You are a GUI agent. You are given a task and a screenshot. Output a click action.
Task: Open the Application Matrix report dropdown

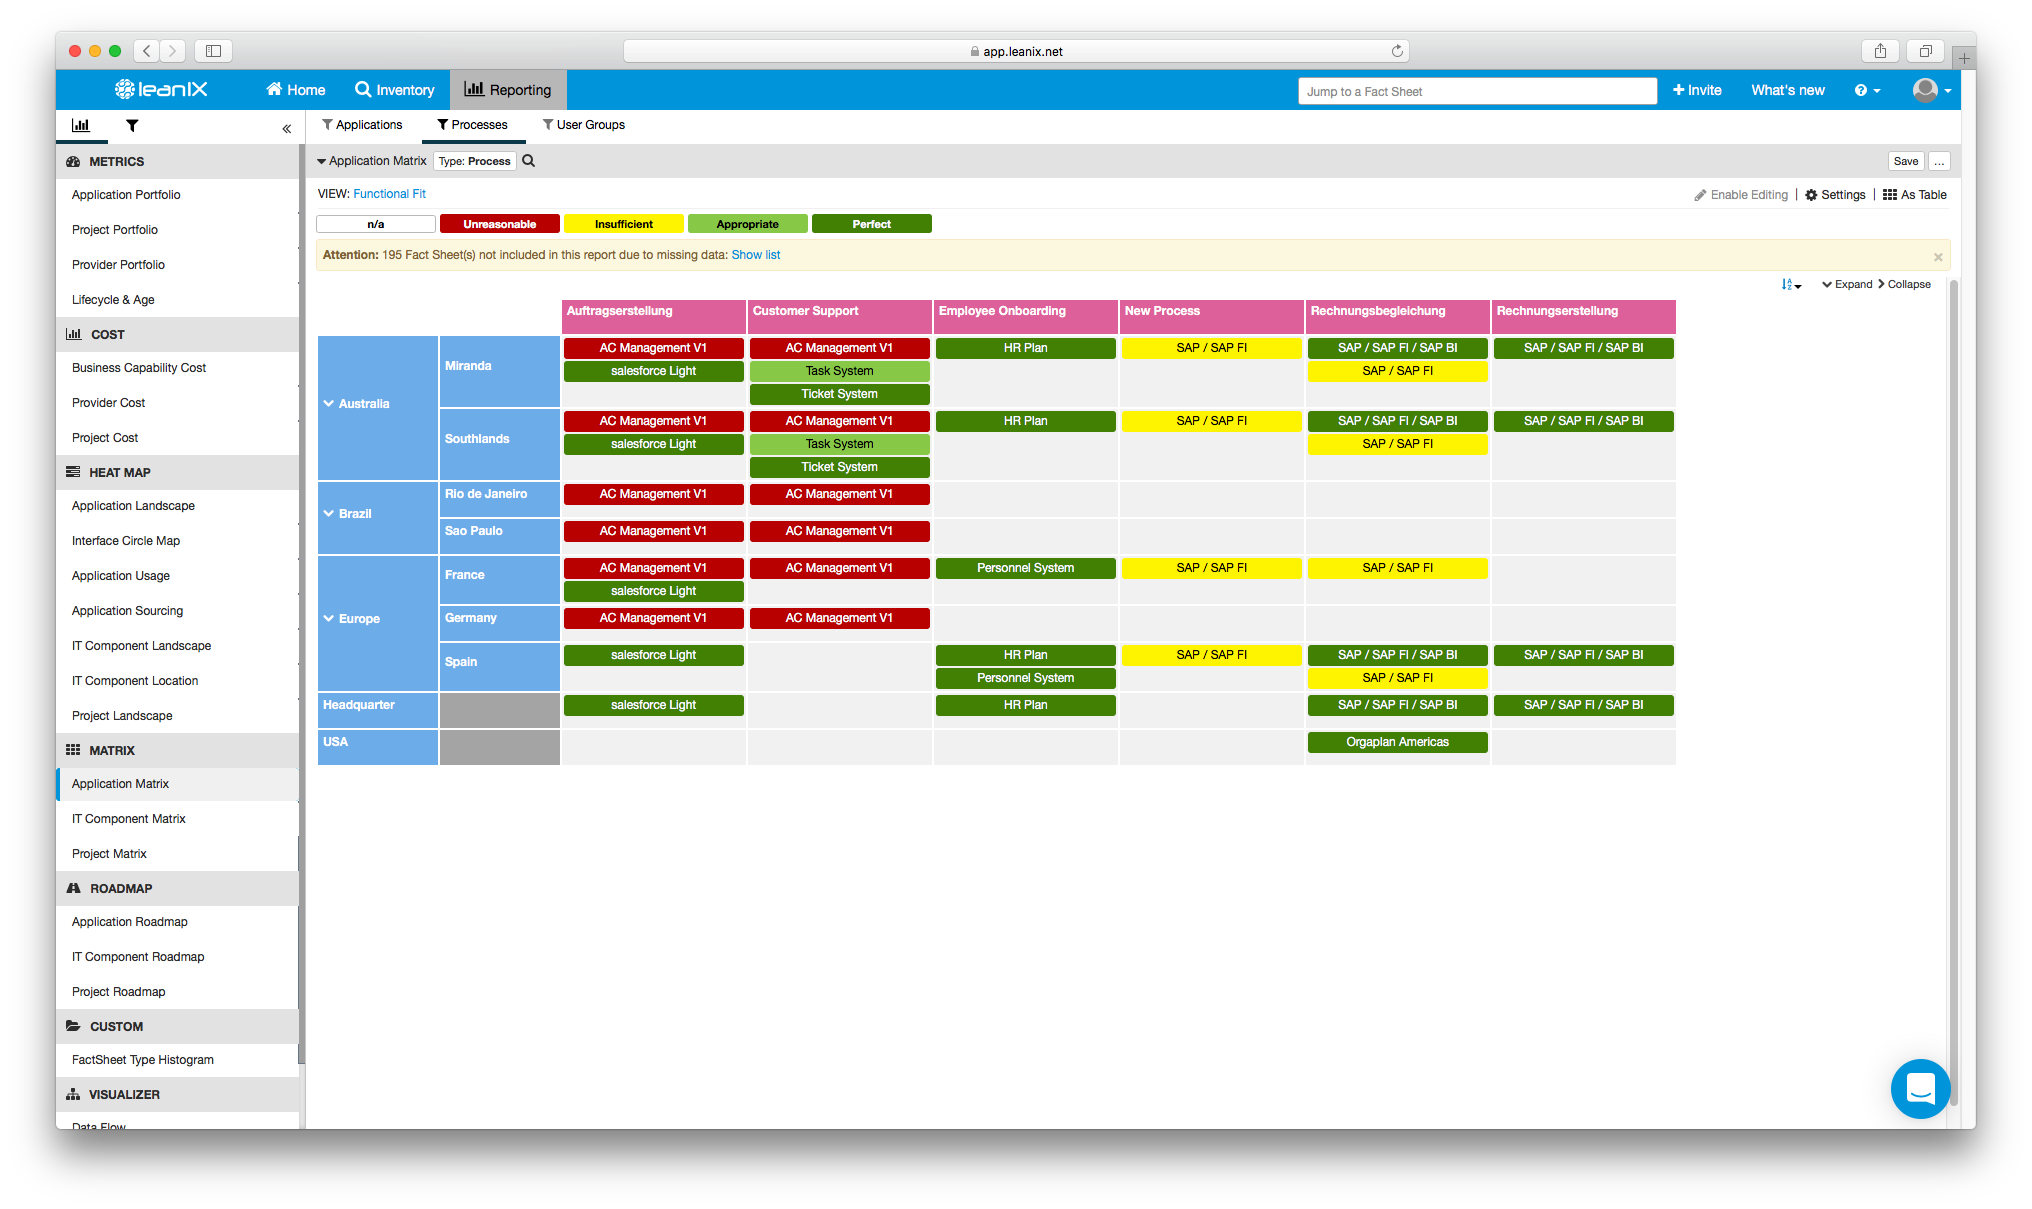tap(371, 161)
